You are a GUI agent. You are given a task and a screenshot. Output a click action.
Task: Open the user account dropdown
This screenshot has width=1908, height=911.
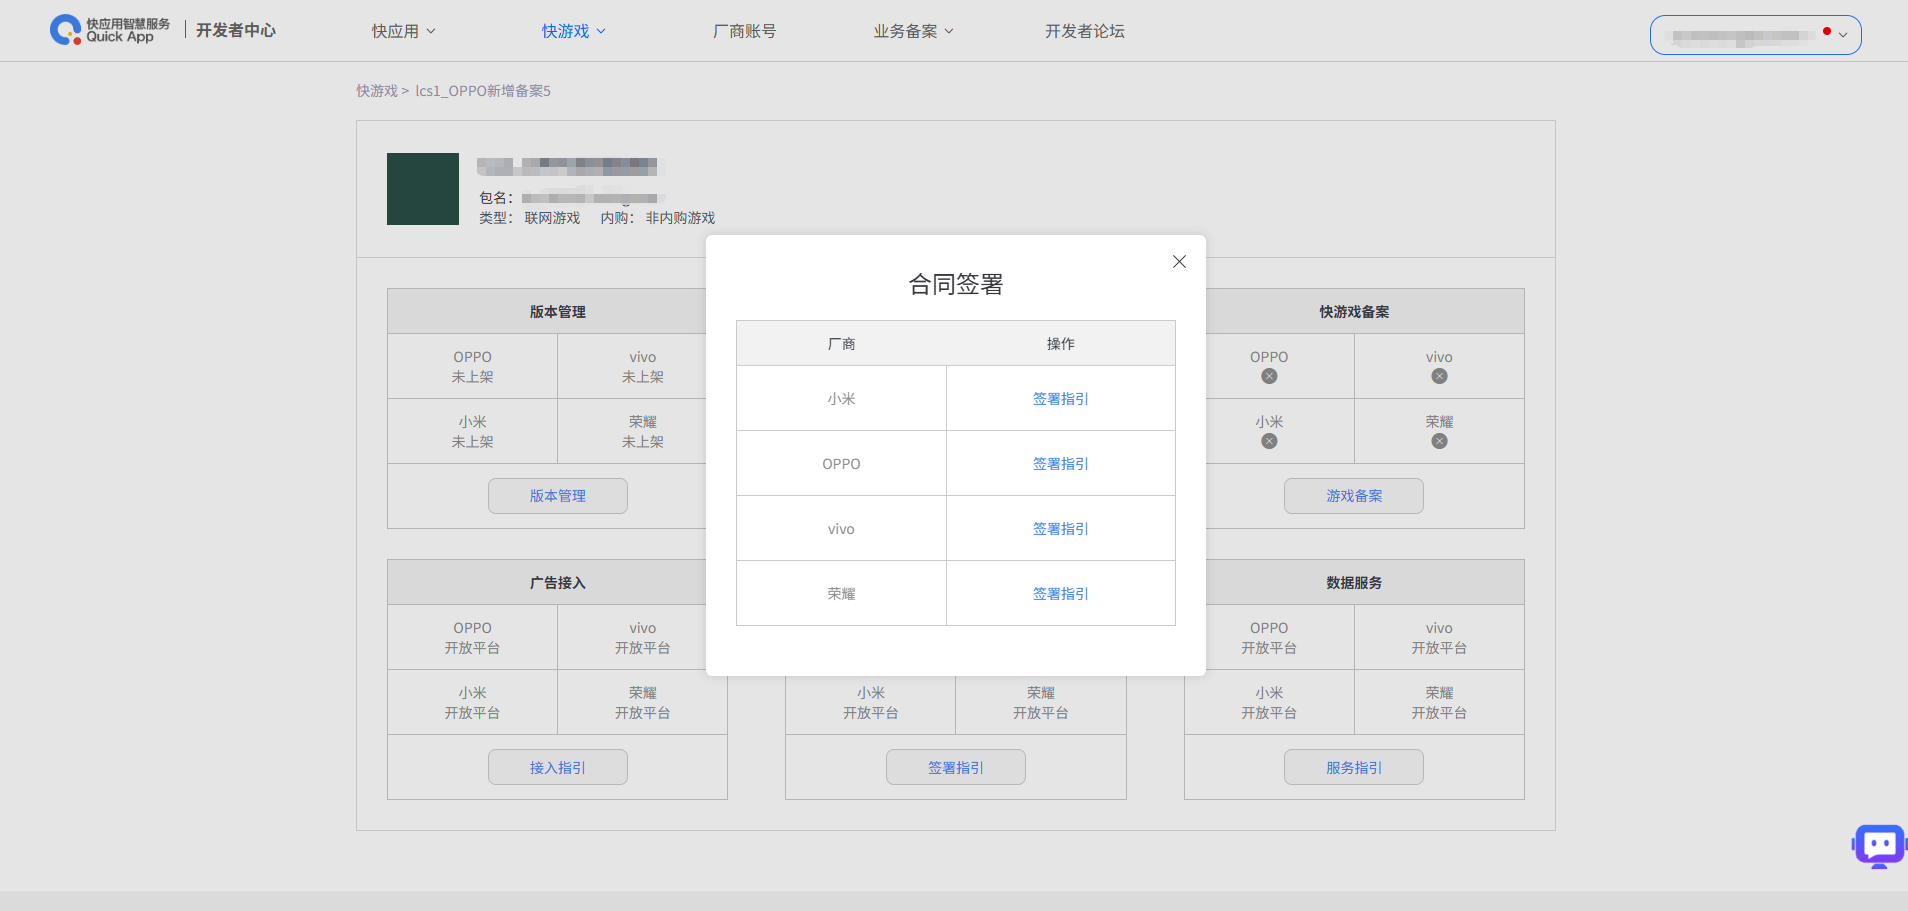1755,35
